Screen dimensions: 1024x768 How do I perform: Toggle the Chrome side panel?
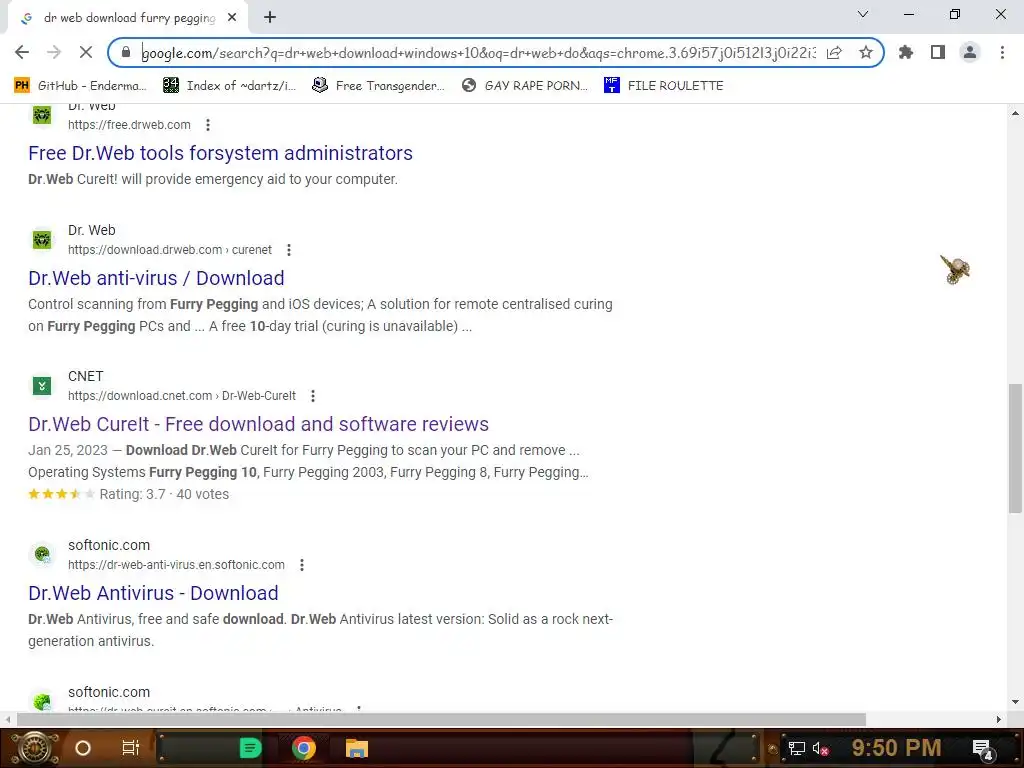point(938,52)
